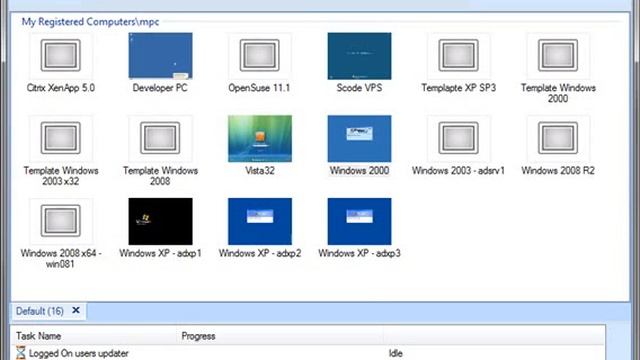Close the Default (16) tab

[x=76, y=310]
